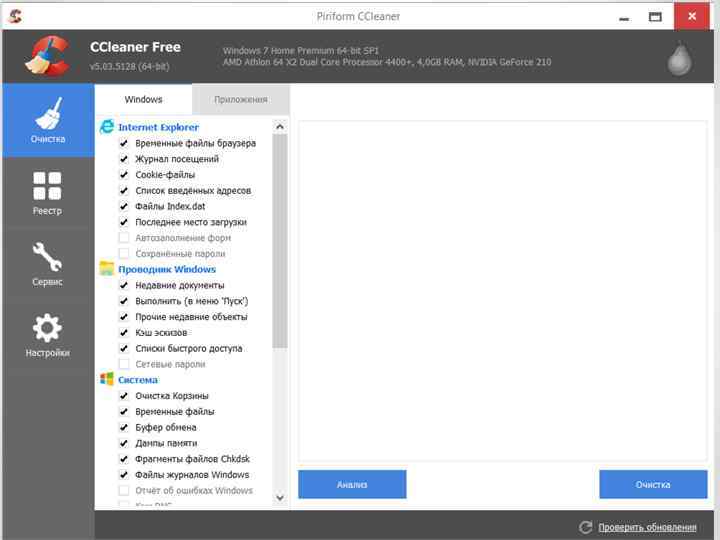The width and height of the screenshot is (720, 540).
Task: Click the Очистка run cleaner button
Action: click(653, 484)
